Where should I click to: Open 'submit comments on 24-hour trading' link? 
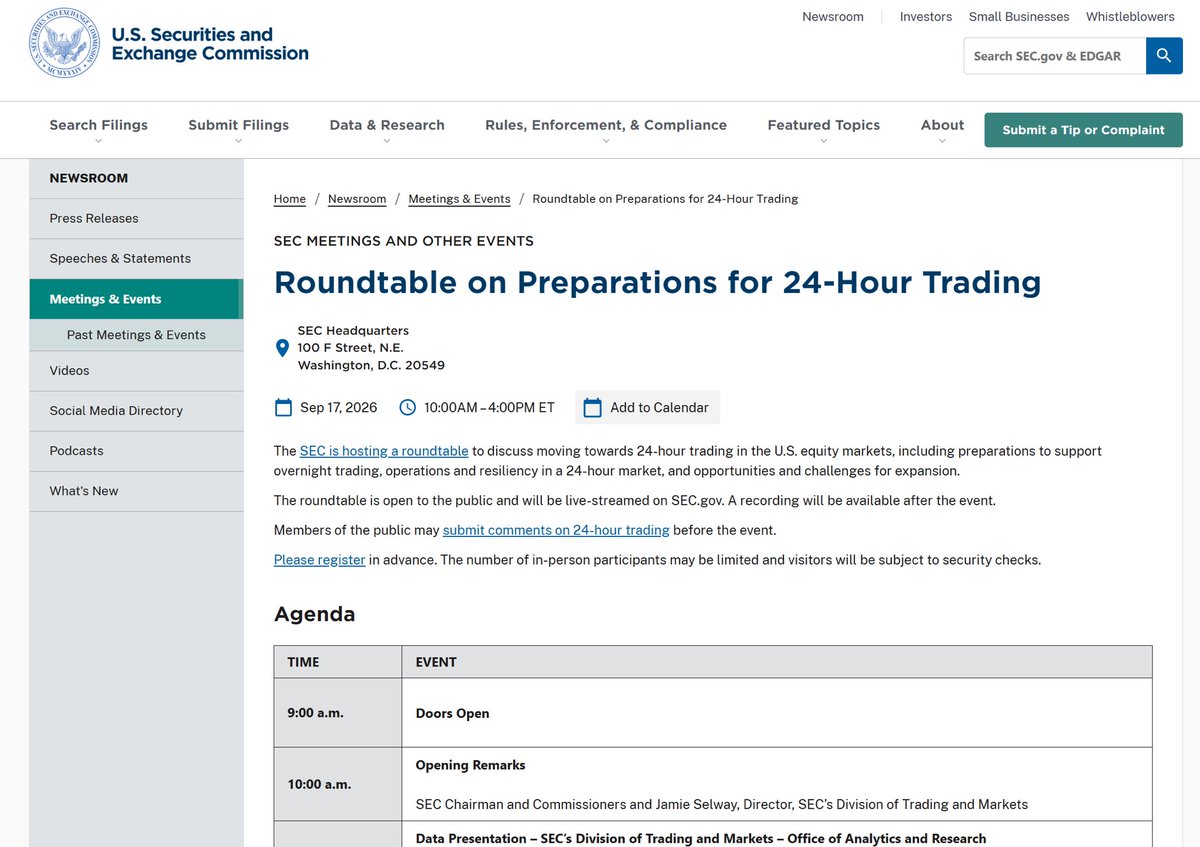click(556, 530)
